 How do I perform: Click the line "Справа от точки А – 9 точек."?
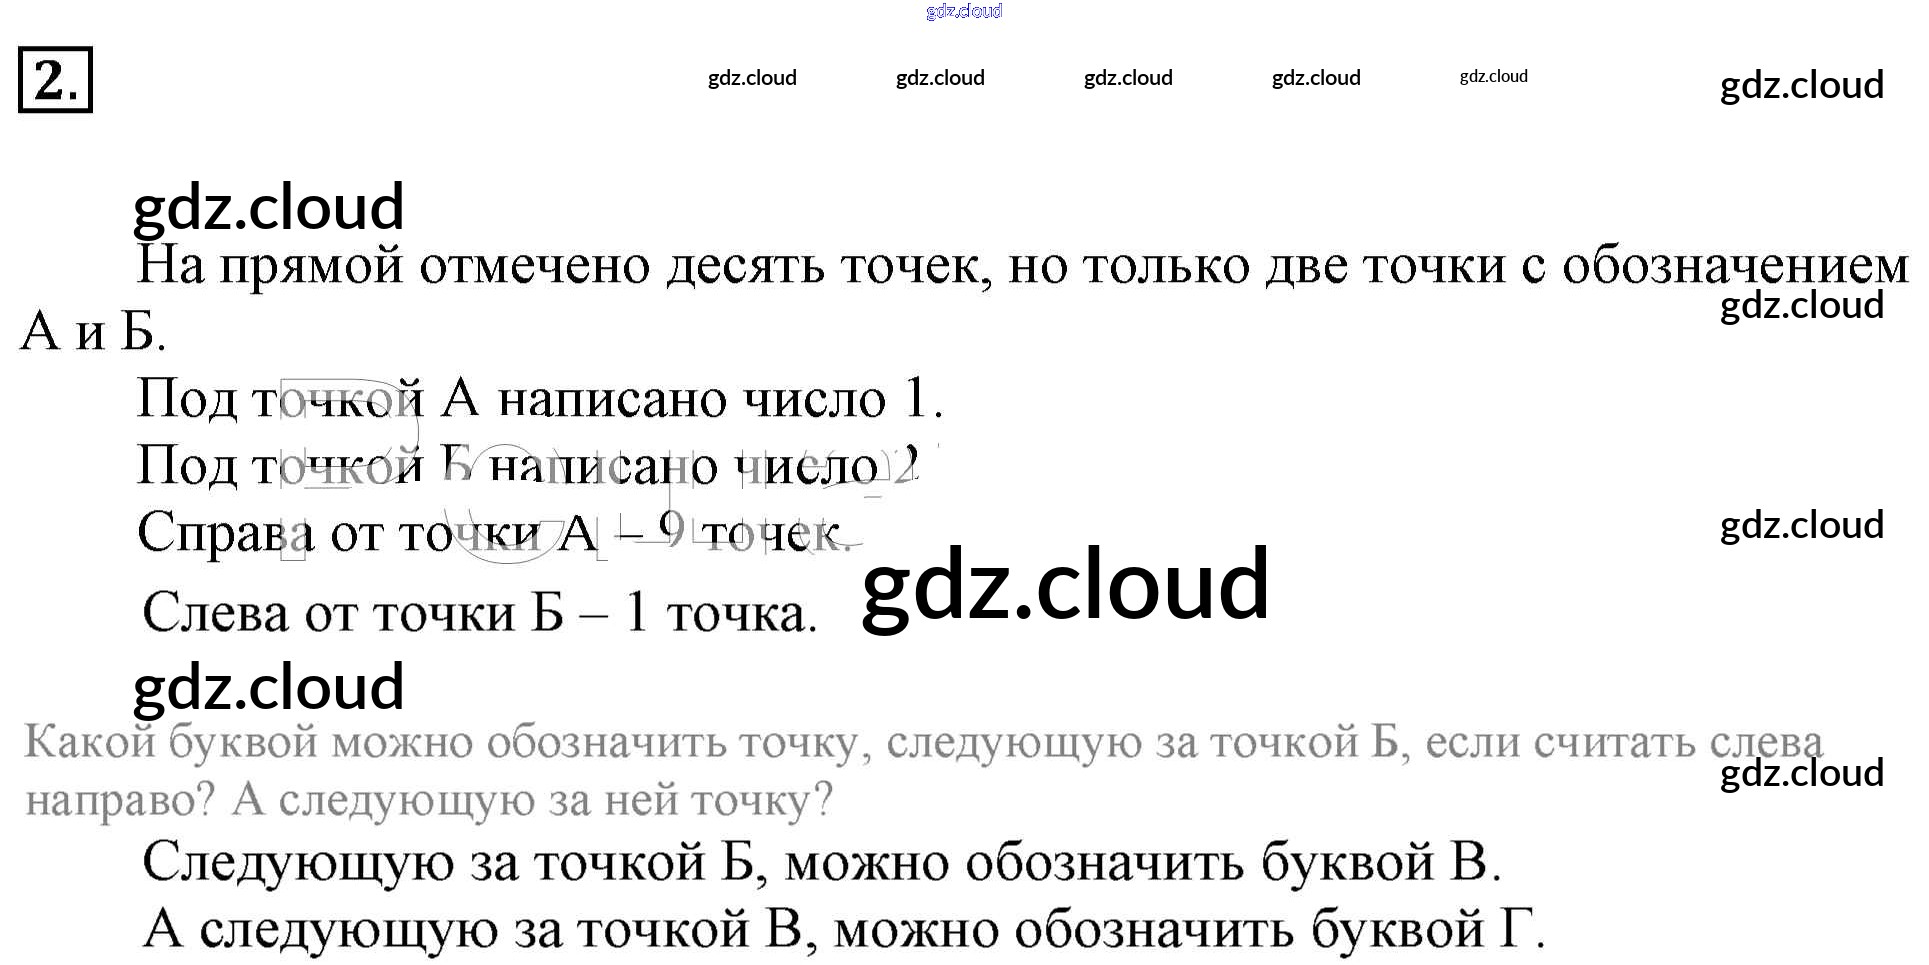tap(494, 533)
